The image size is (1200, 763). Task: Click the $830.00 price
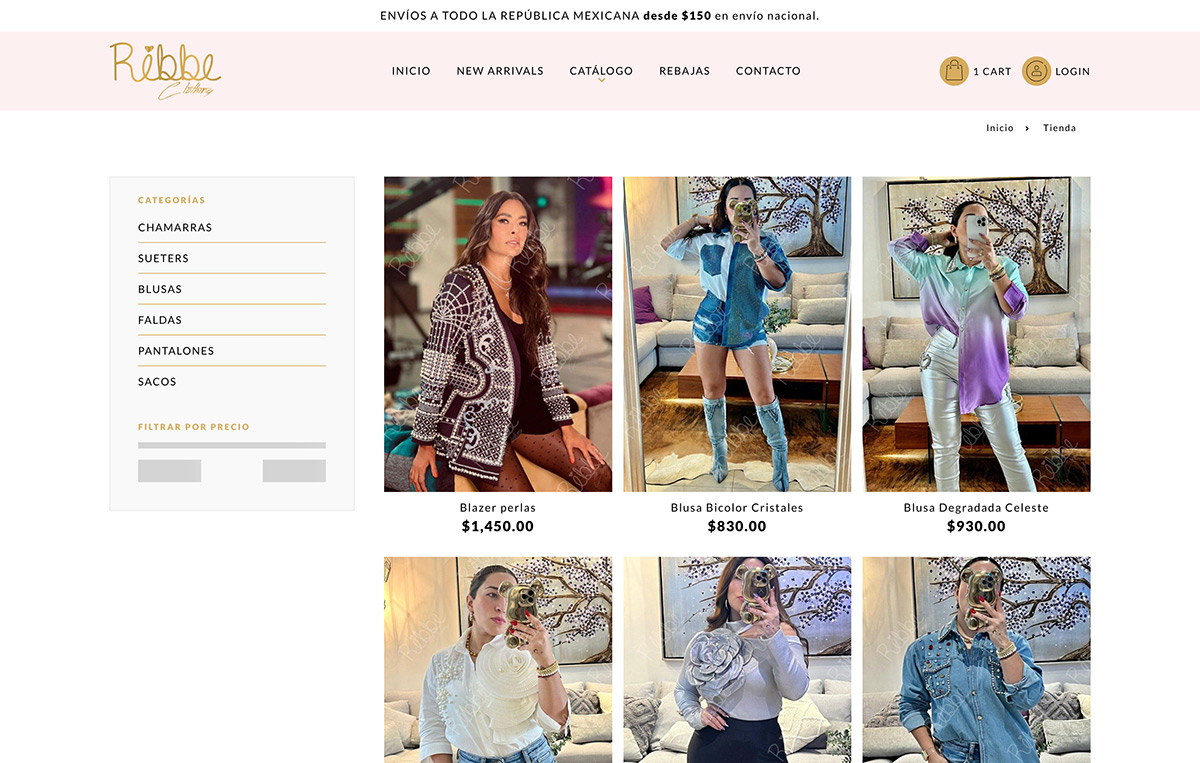click(x=737, y=526)
